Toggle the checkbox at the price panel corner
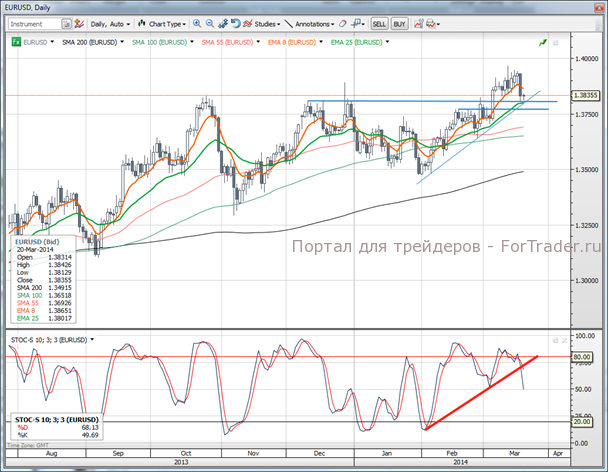Viewport: 608px width, 472px height. tap(553, 43)
